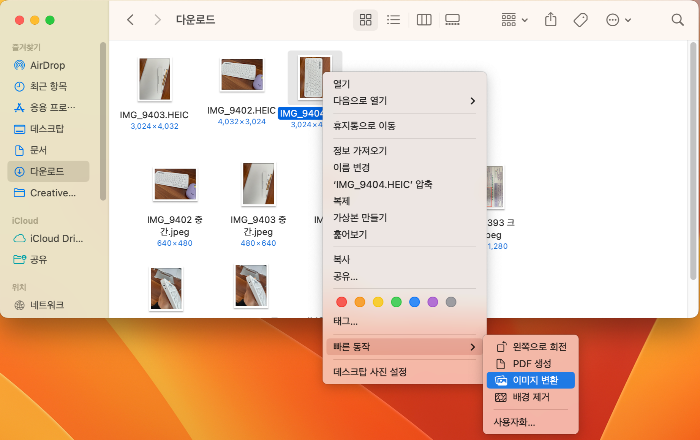
Task: Choose 사용자화... in the submenu
Action: [x=531, y=422]
